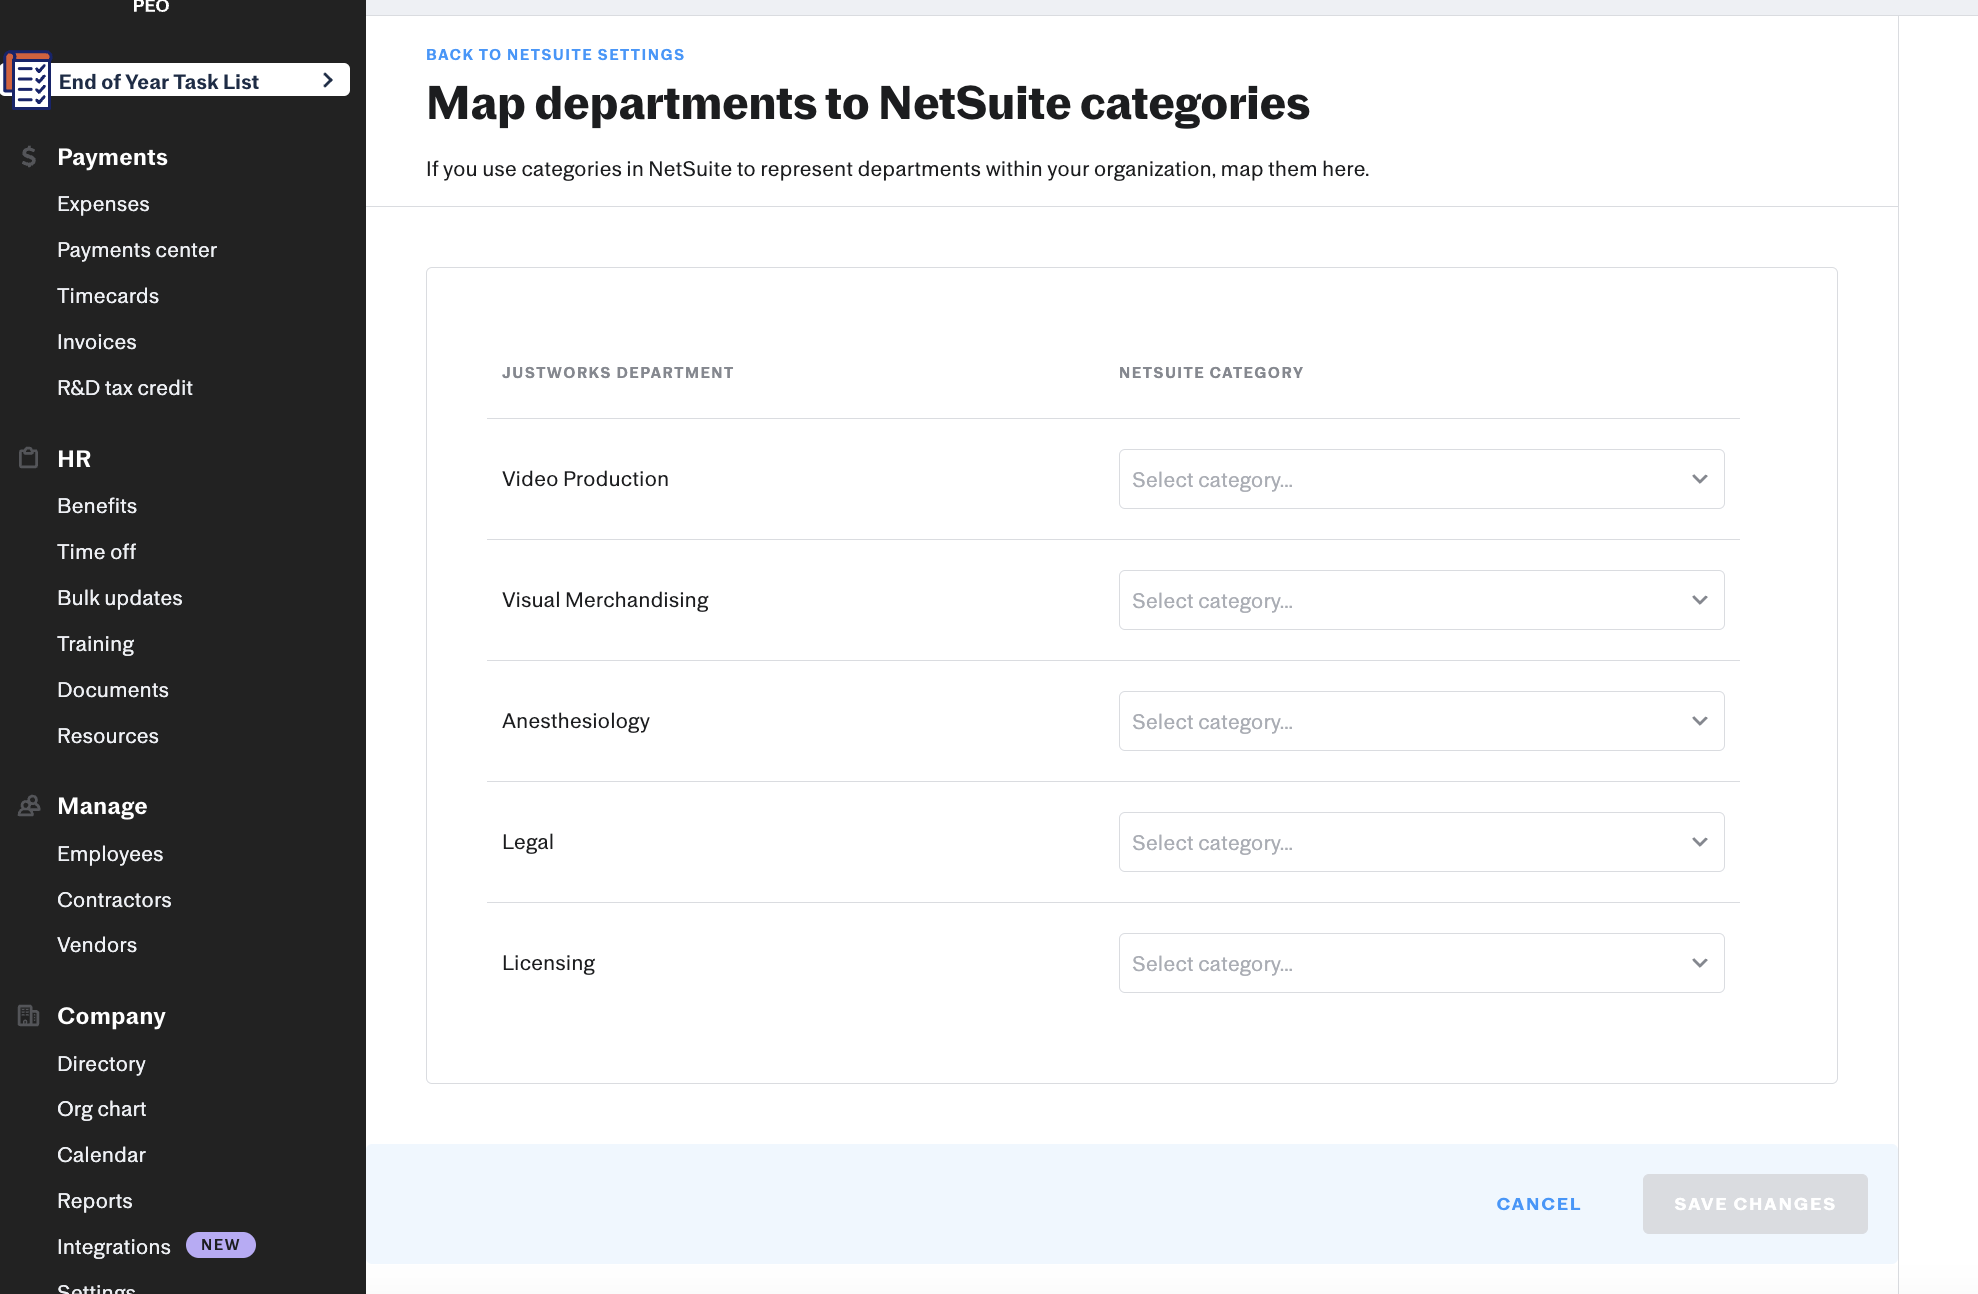This screenshot has width=1978, height=1294.
Task: Open the Timecards page from the sidebar
Action: pos(107,295)
